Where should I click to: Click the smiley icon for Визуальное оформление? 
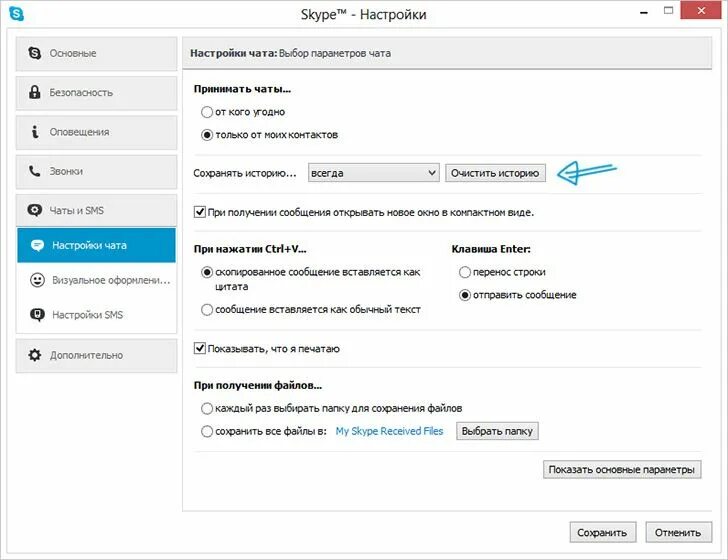pyautogui.click(x=38, y=280)
